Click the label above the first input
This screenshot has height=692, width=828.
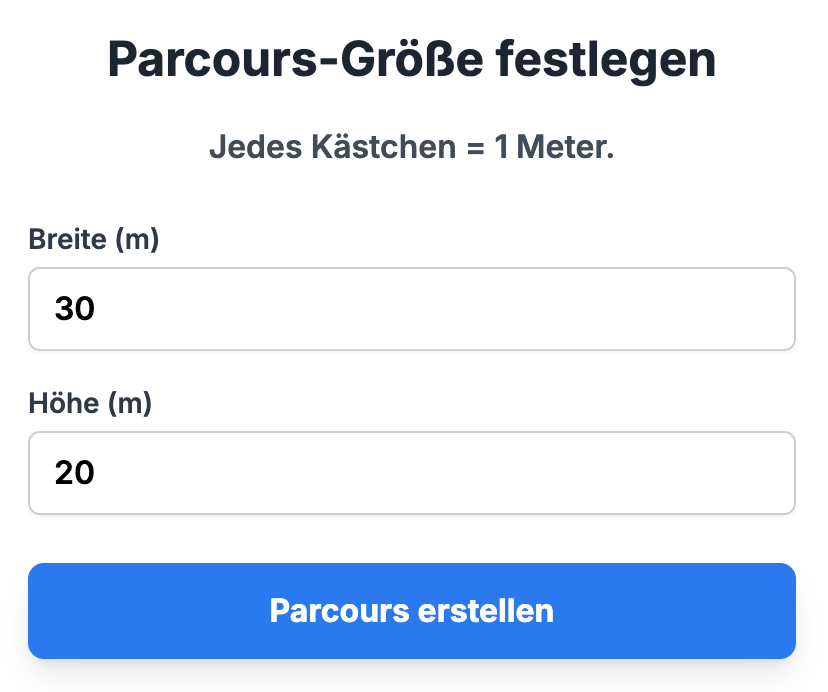click(x=93, y=239)
